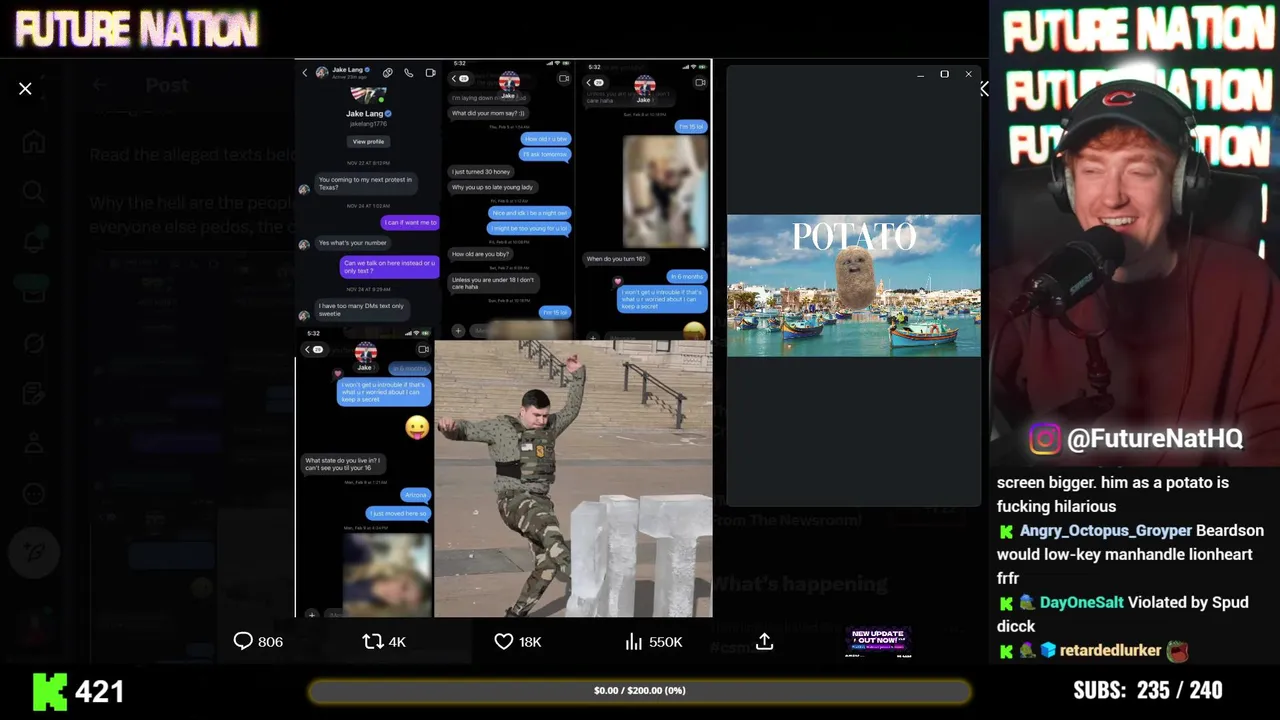View analytics via the 550K bar chart icon

coord(633,641)
